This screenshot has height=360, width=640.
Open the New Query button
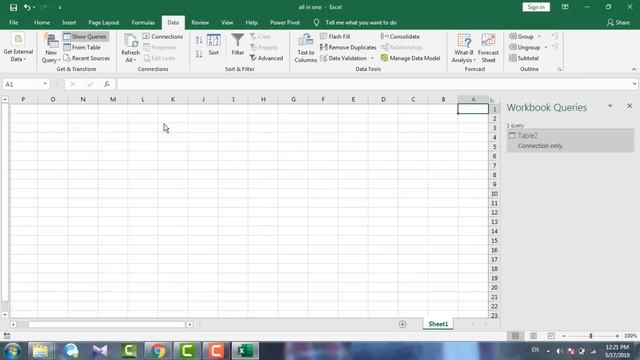(51, 48)
